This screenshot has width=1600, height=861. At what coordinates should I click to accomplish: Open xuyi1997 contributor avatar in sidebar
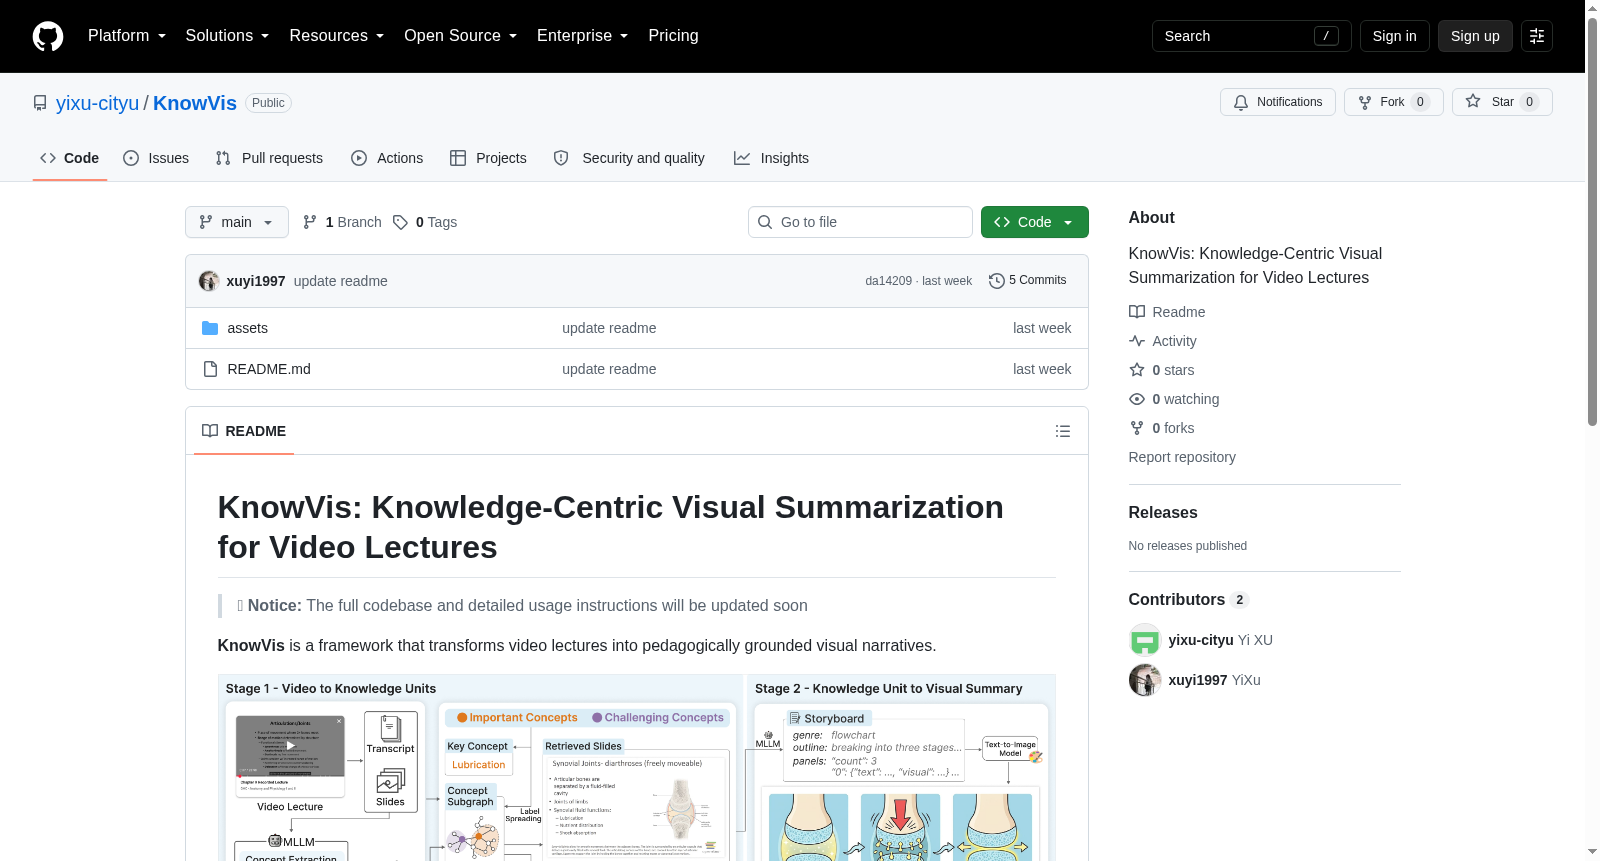[1145, 680]
